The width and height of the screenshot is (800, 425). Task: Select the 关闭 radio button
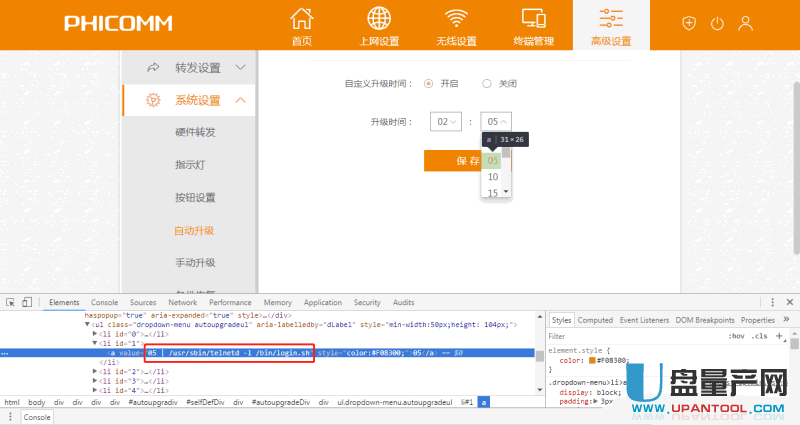[x=487, y=84]
